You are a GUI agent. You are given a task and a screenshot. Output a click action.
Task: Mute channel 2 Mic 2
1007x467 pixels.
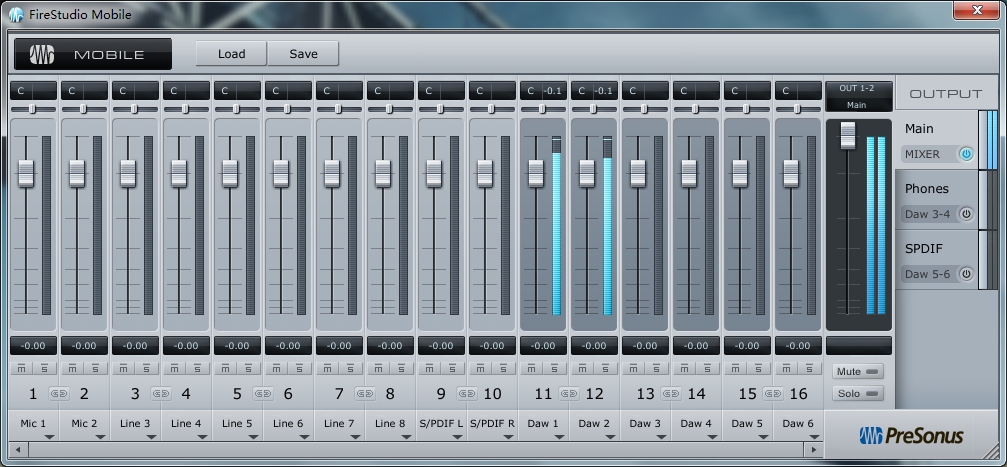(73, 369)
